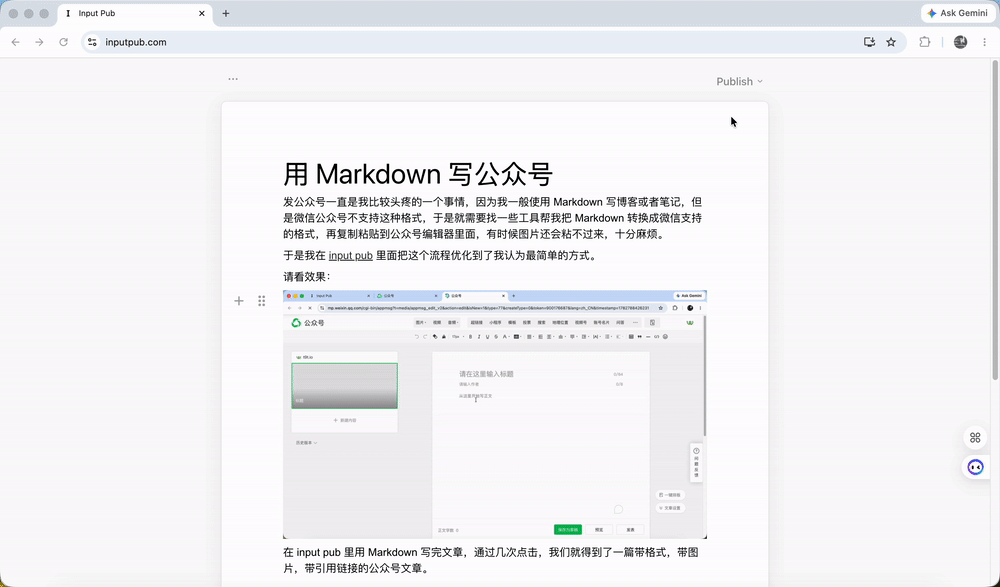Image resolution: width=1000 pixels, height=587 pixels.
Task: Open the three-dot document menu above the page
Action: click(x=233, y=79)
